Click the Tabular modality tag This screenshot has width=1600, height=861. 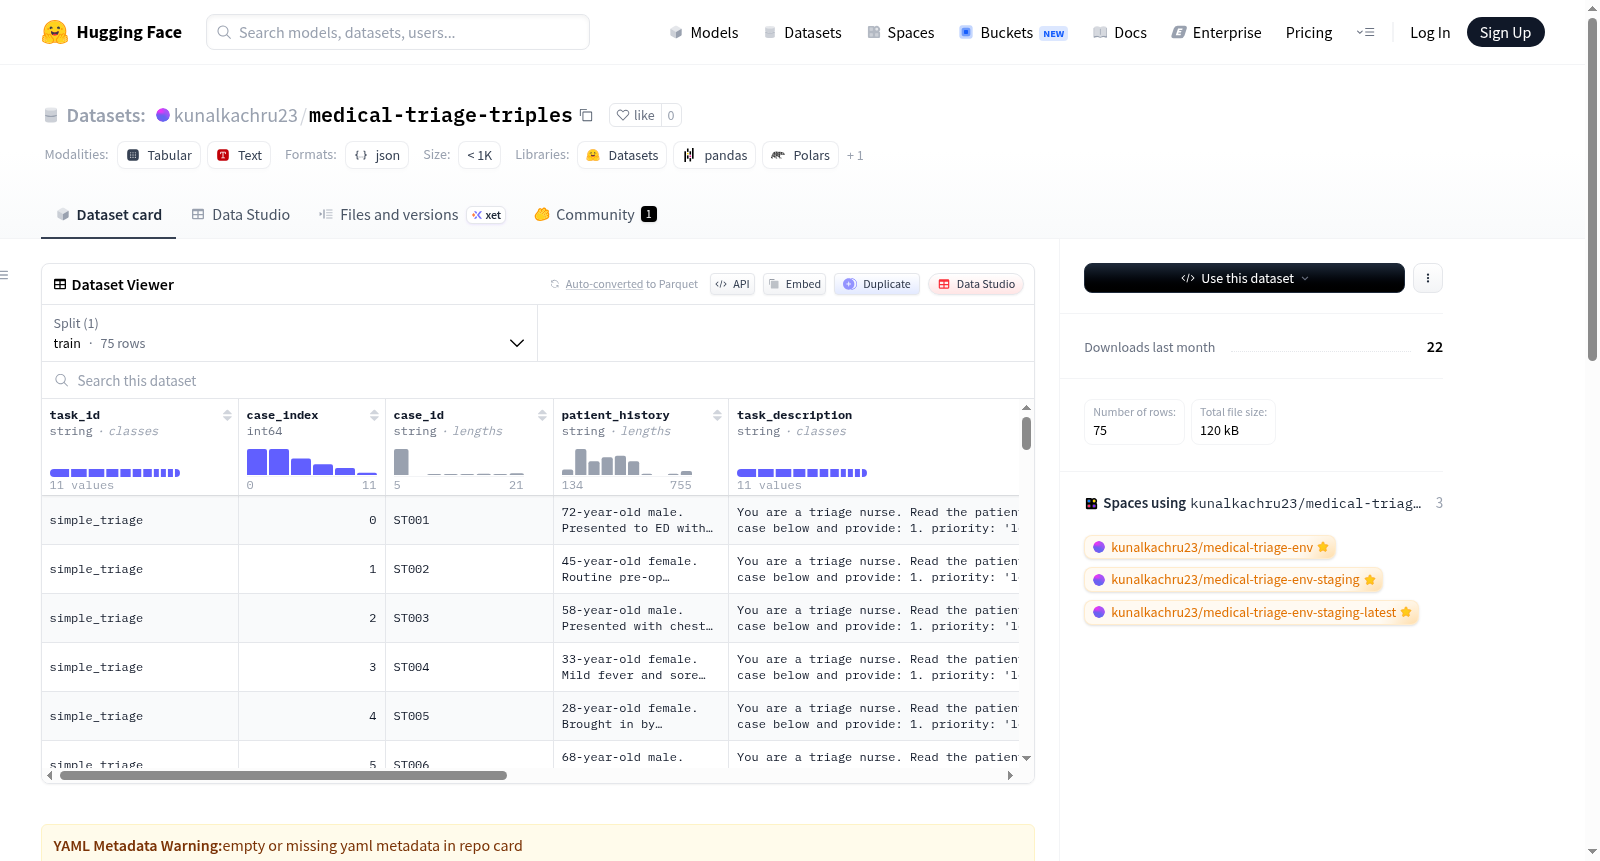[159, 155]
